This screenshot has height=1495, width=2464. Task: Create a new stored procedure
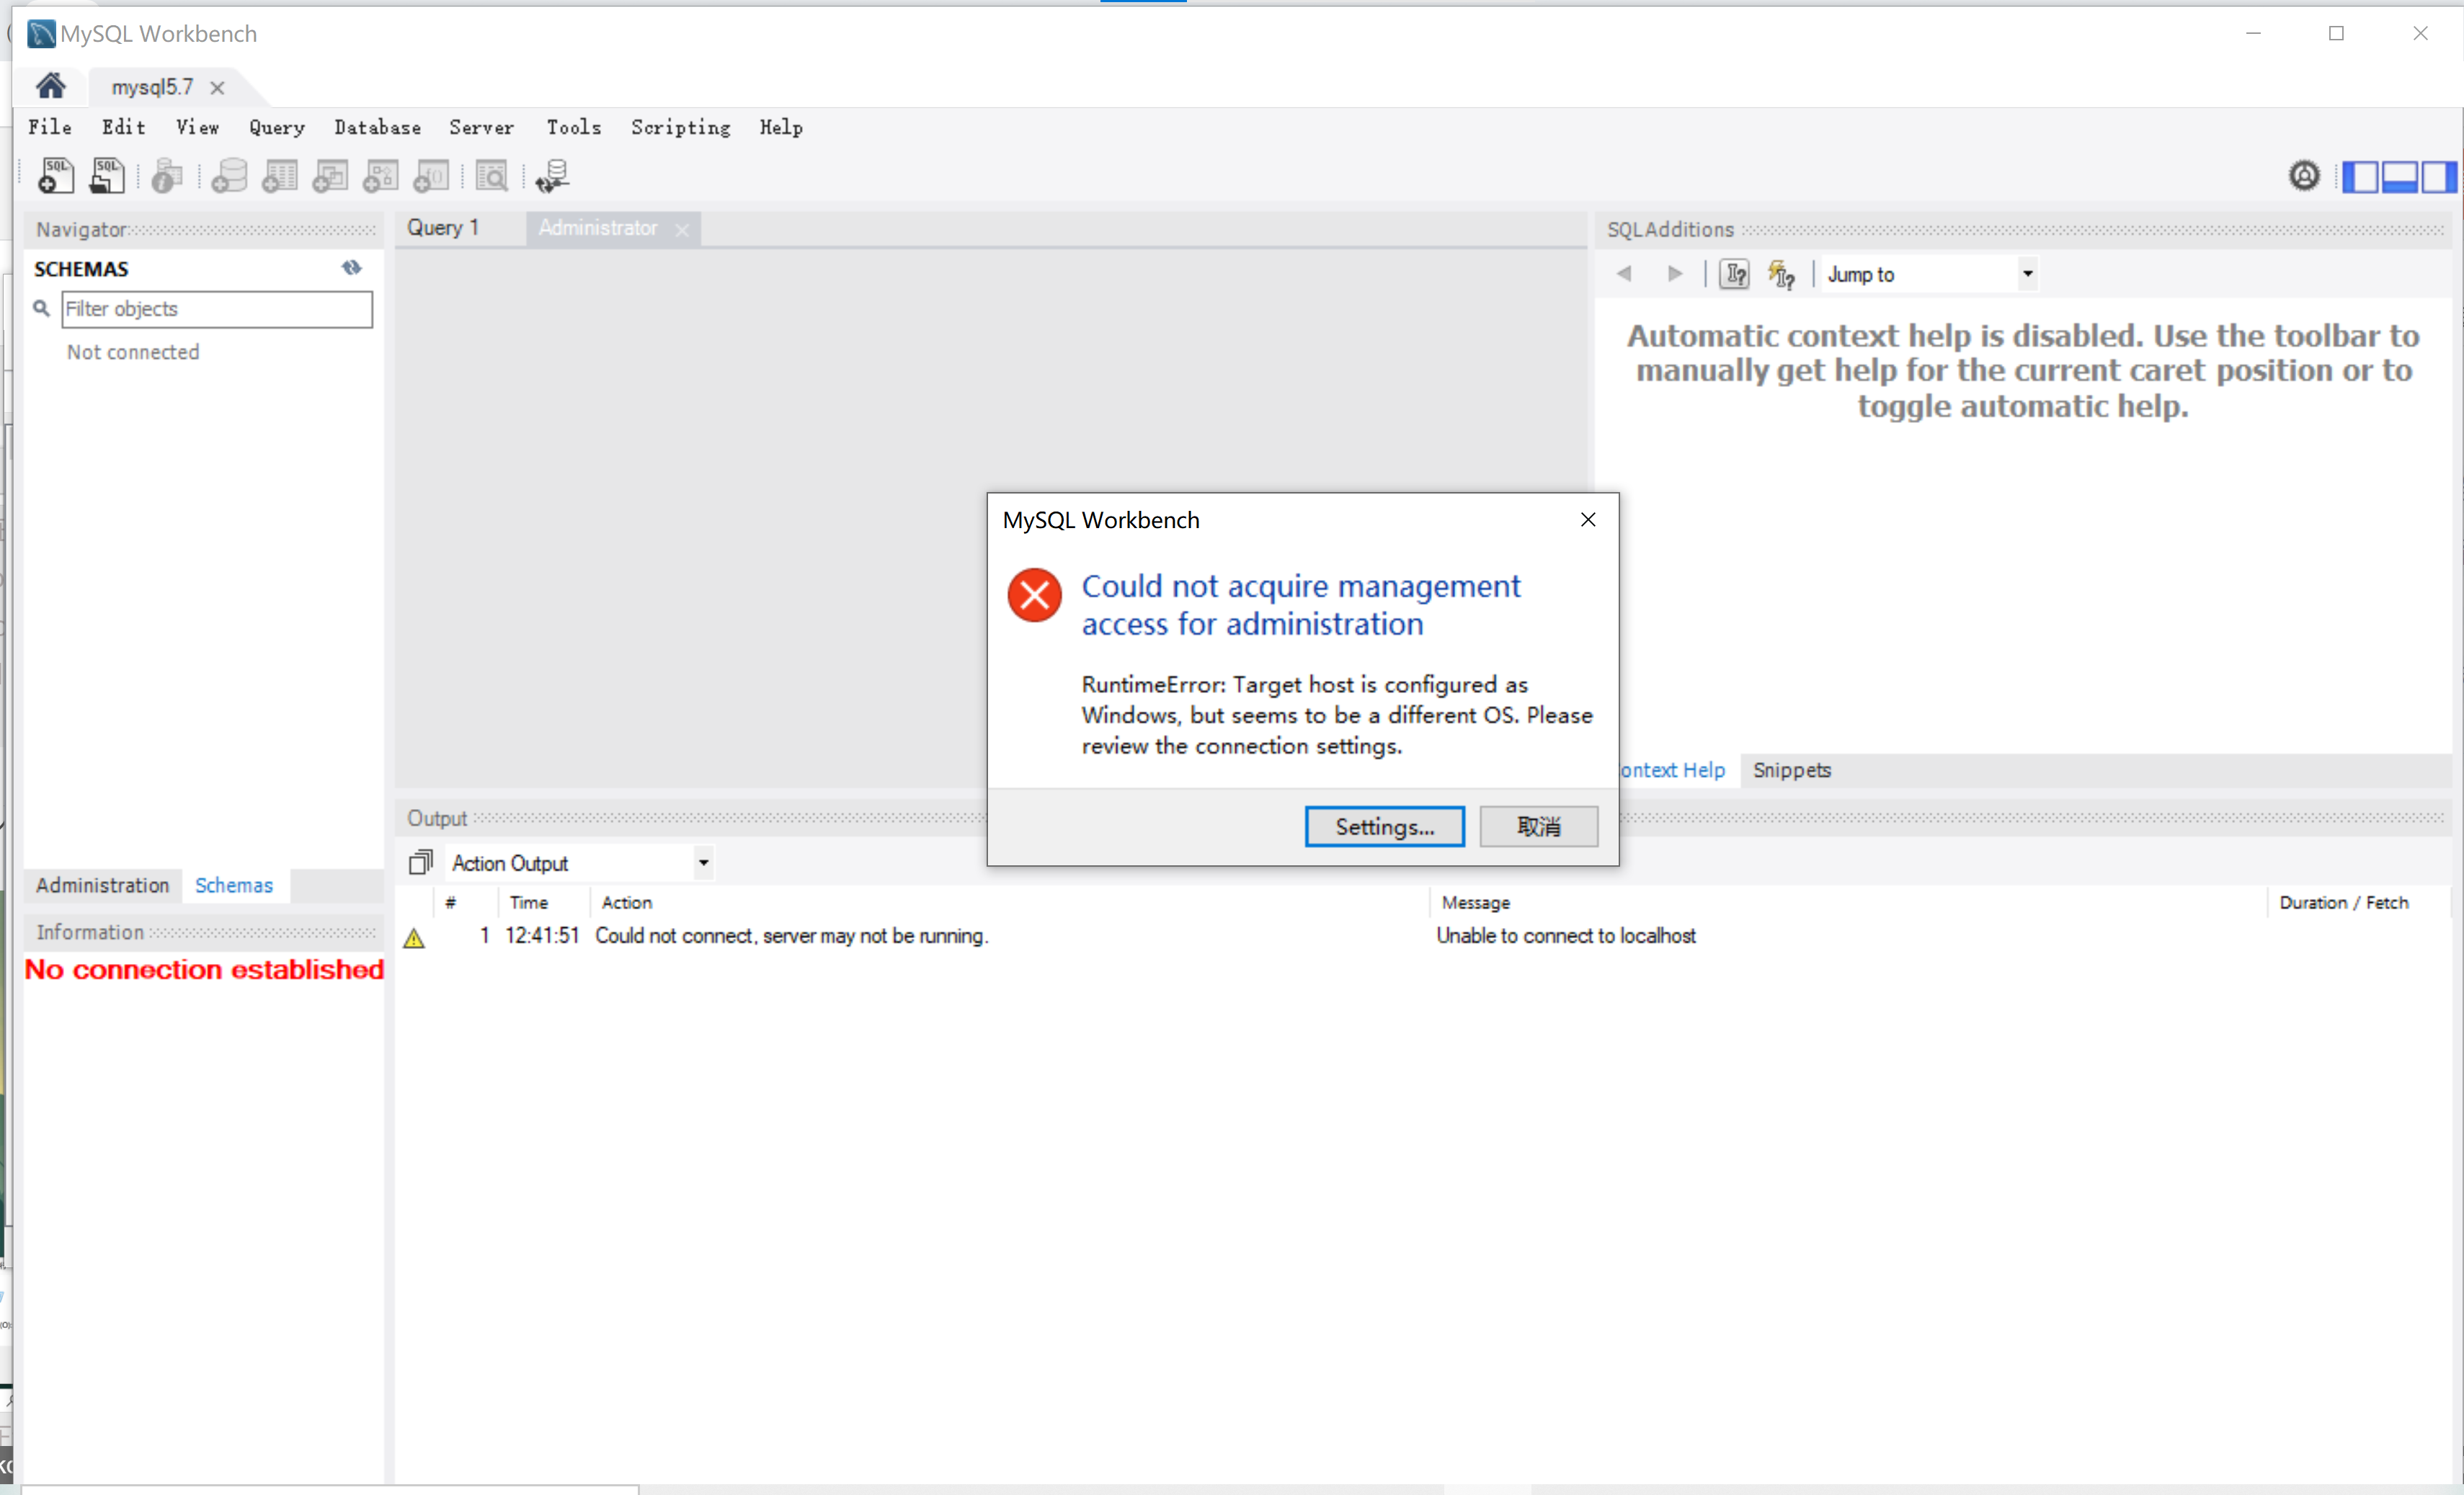pyautogui.click(x=380, y=176)
